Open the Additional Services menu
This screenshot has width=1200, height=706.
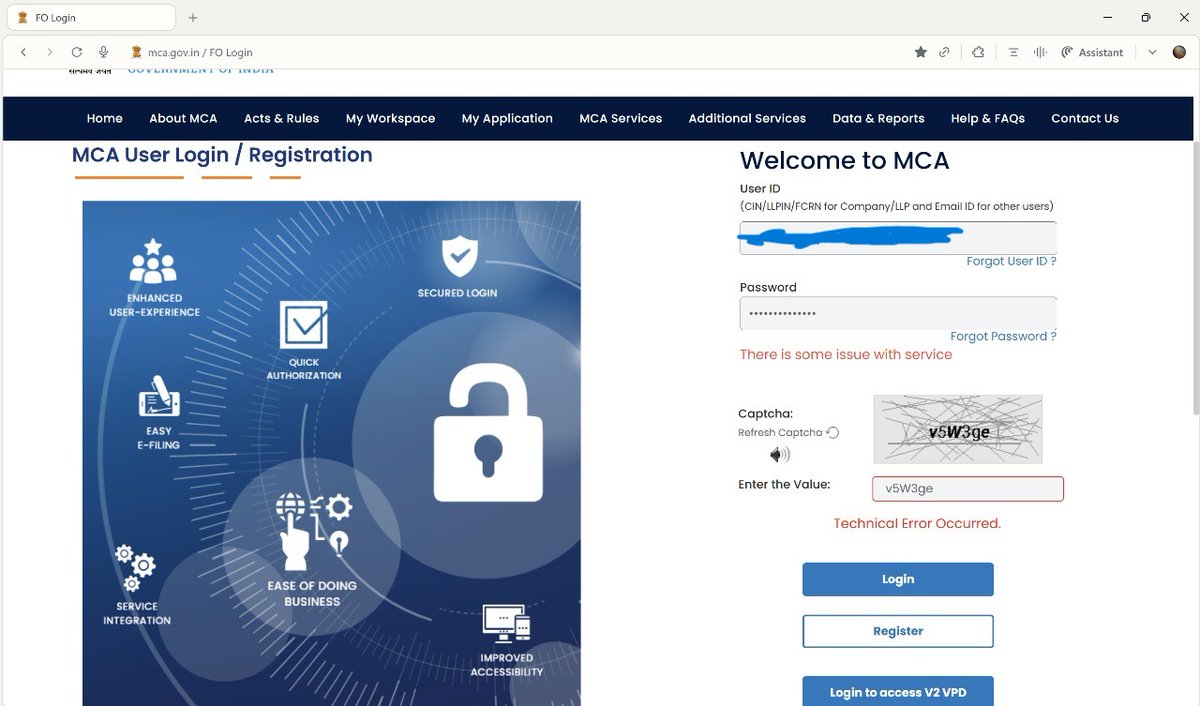click(747, 118)
